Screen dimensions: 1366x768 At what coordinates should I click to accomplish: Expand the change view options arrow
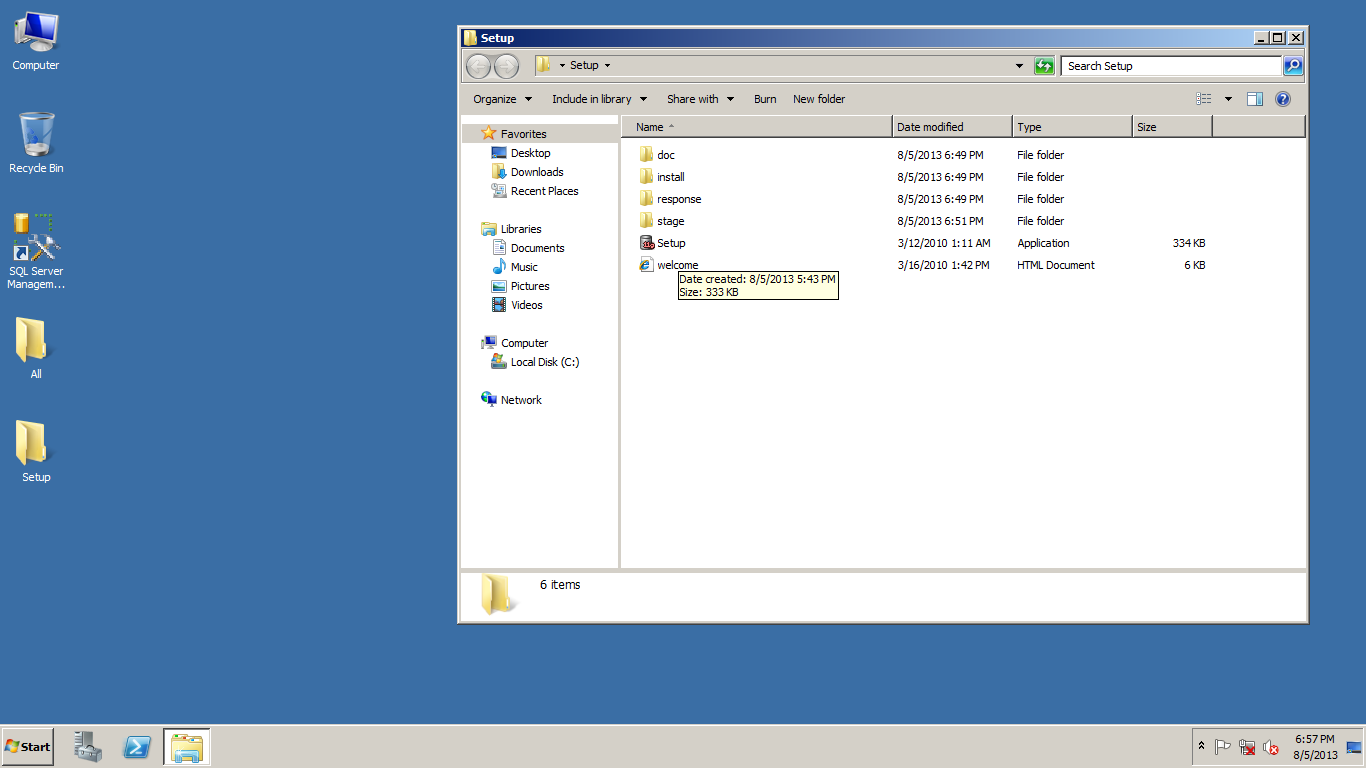point(1228,99)
